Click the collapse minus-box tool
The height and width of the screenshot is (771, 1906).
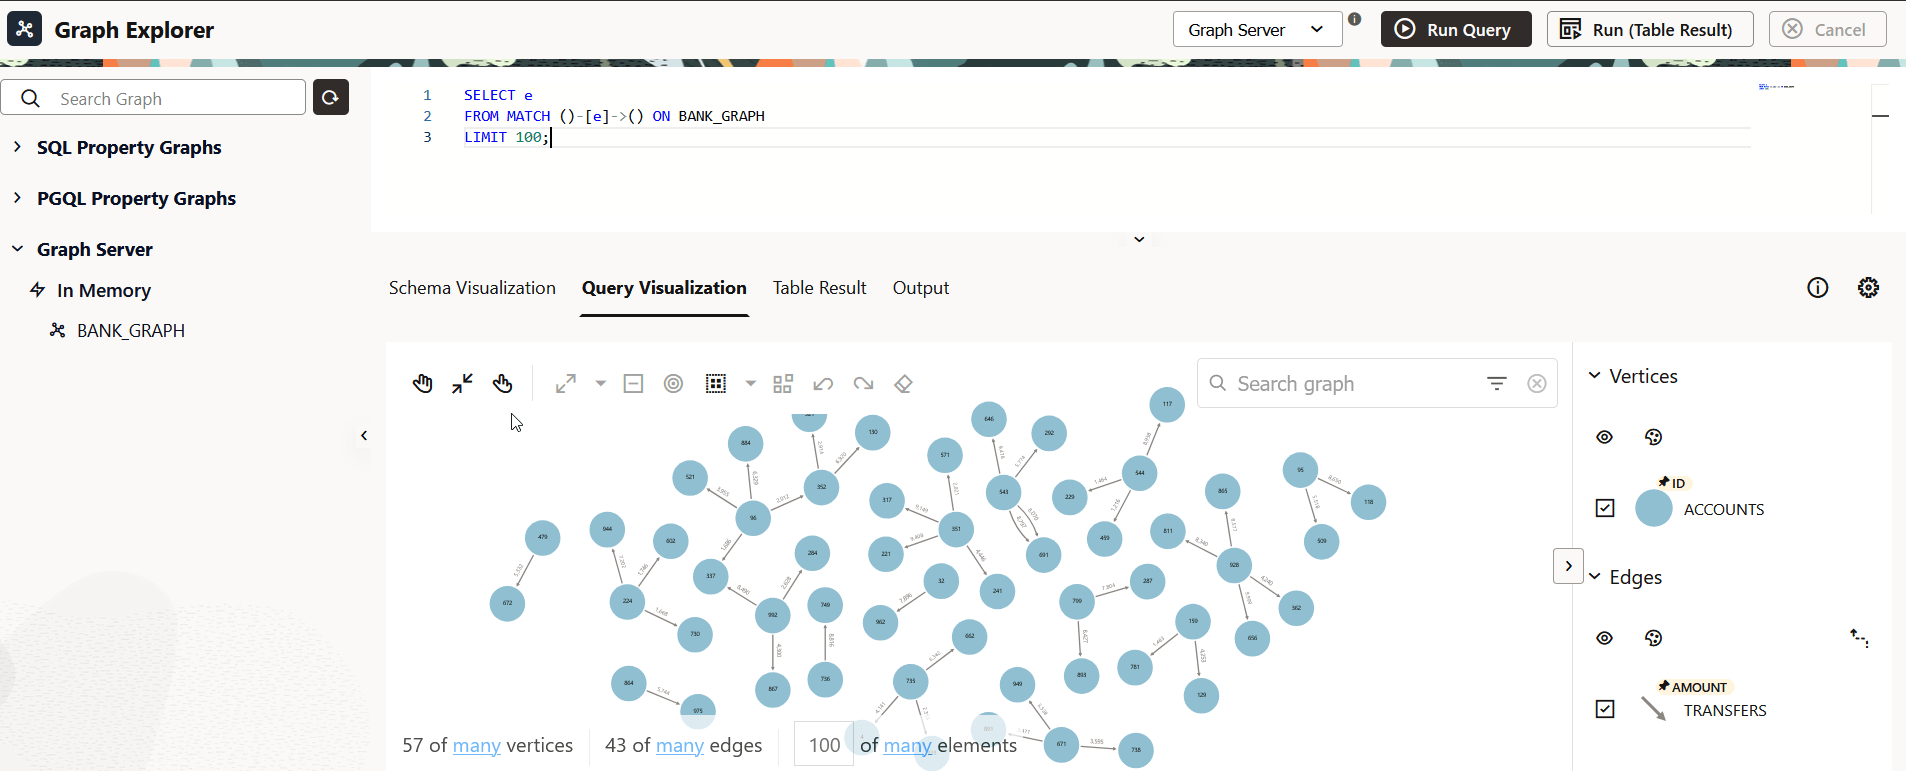pyautogui.click(x=633, y=384)
